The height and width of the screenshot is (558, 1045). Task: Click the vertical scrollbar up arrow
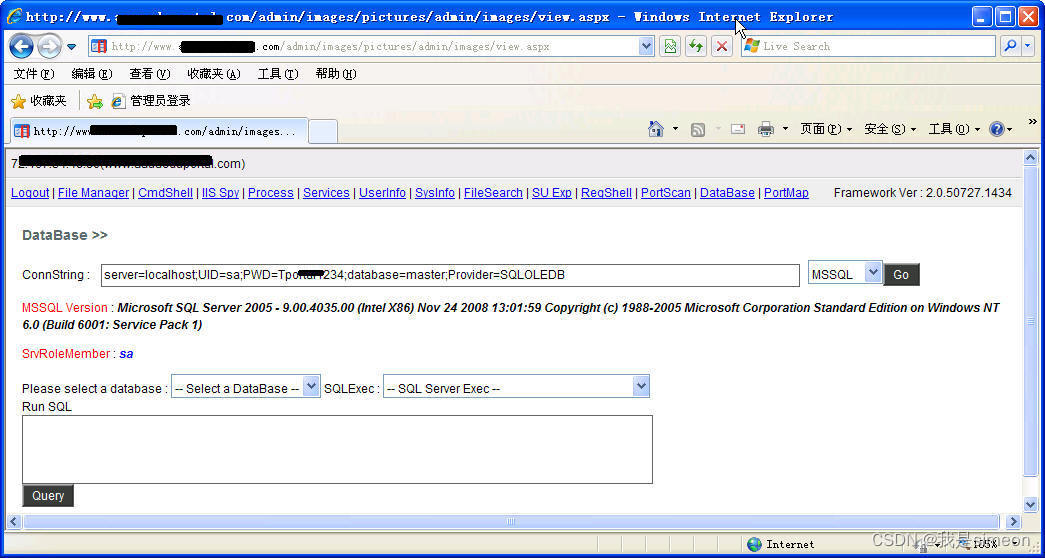click(x=1030, y=158)
